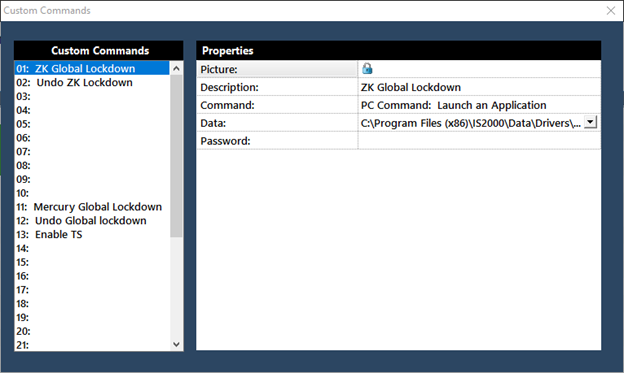Select command 12: Undo Global lockdown

pyautogui.click(x=92, y=221)
